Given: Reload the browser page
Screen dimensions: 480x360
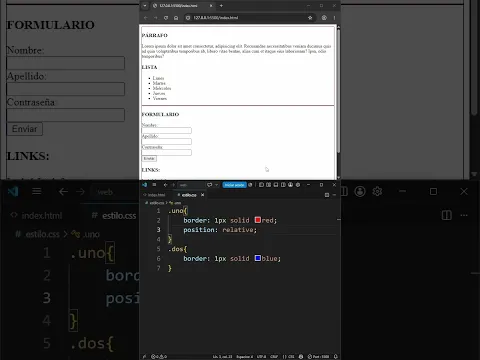Looking at the screenshot, I should click(166, 18).
